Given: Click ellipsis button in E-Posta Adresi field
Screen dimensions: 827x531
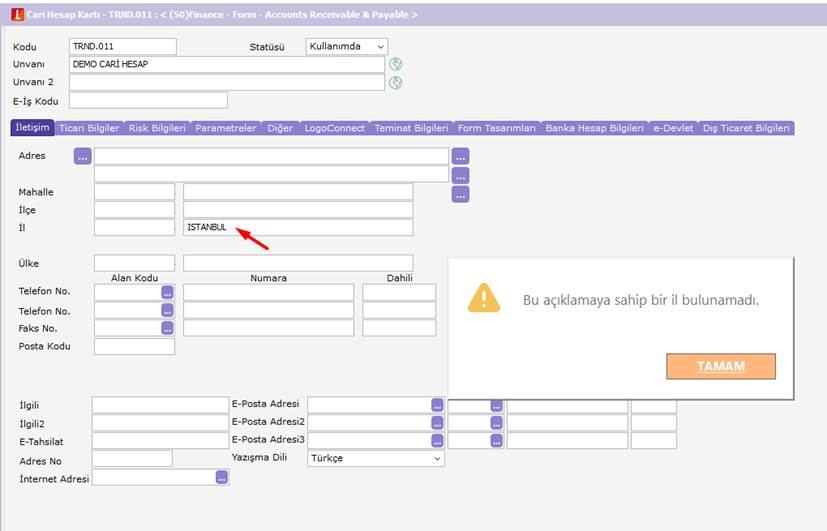Looking at the screenshot, I should tap(437, 405).
